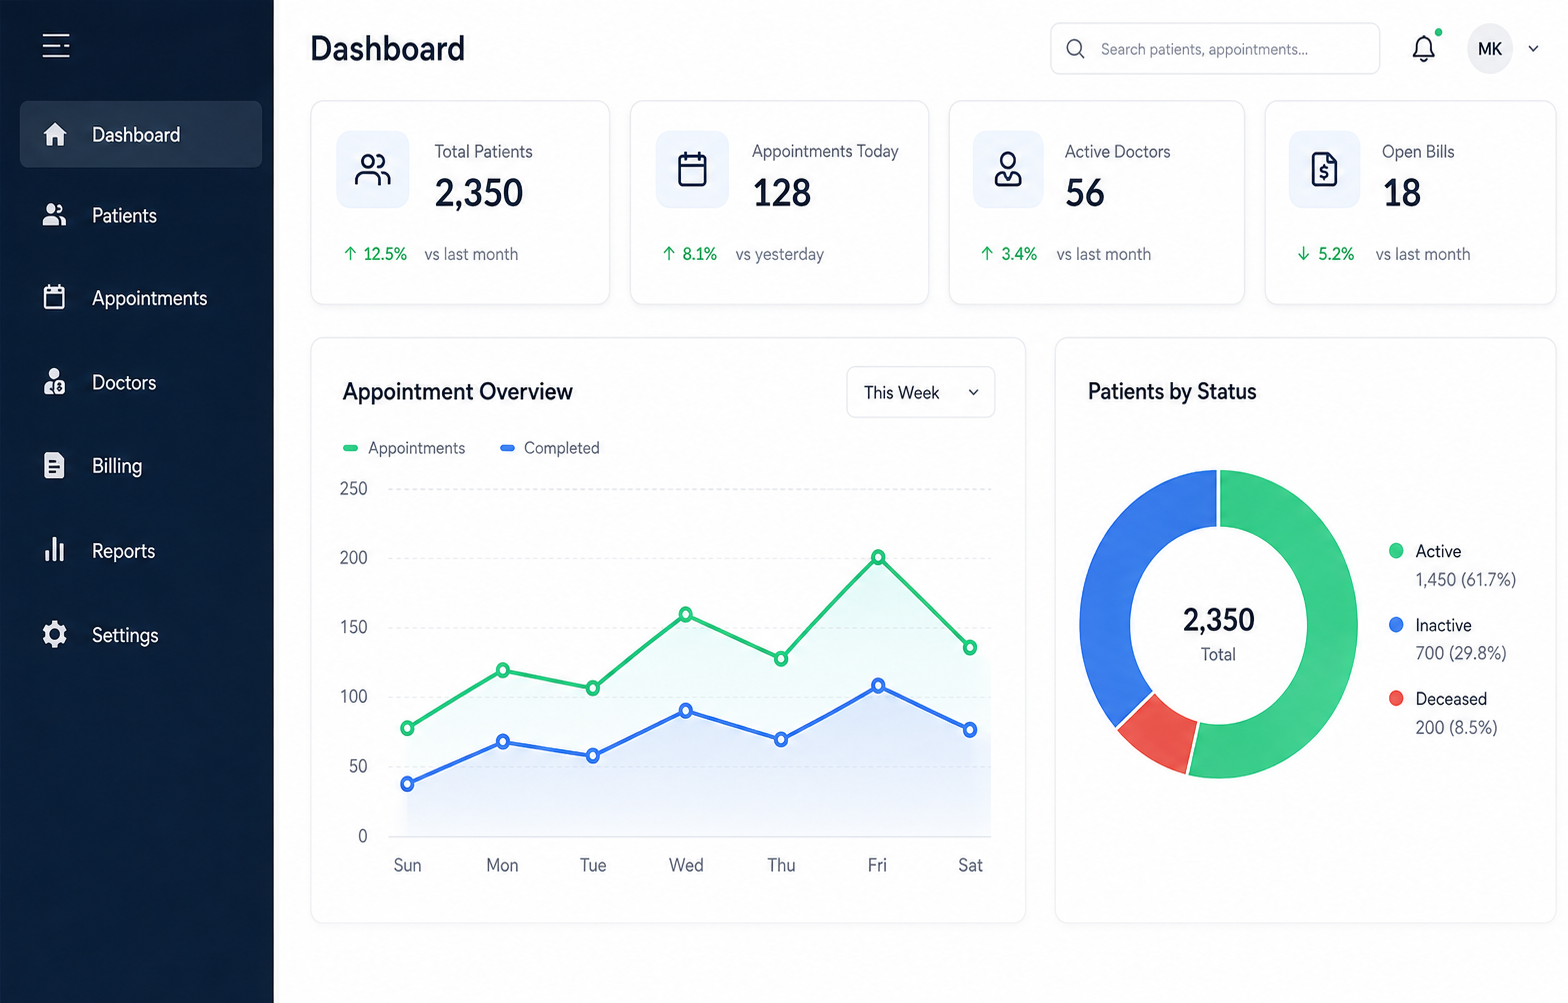Focus the Search patients, appointments field
1568x1003 pixels.
1215,49
